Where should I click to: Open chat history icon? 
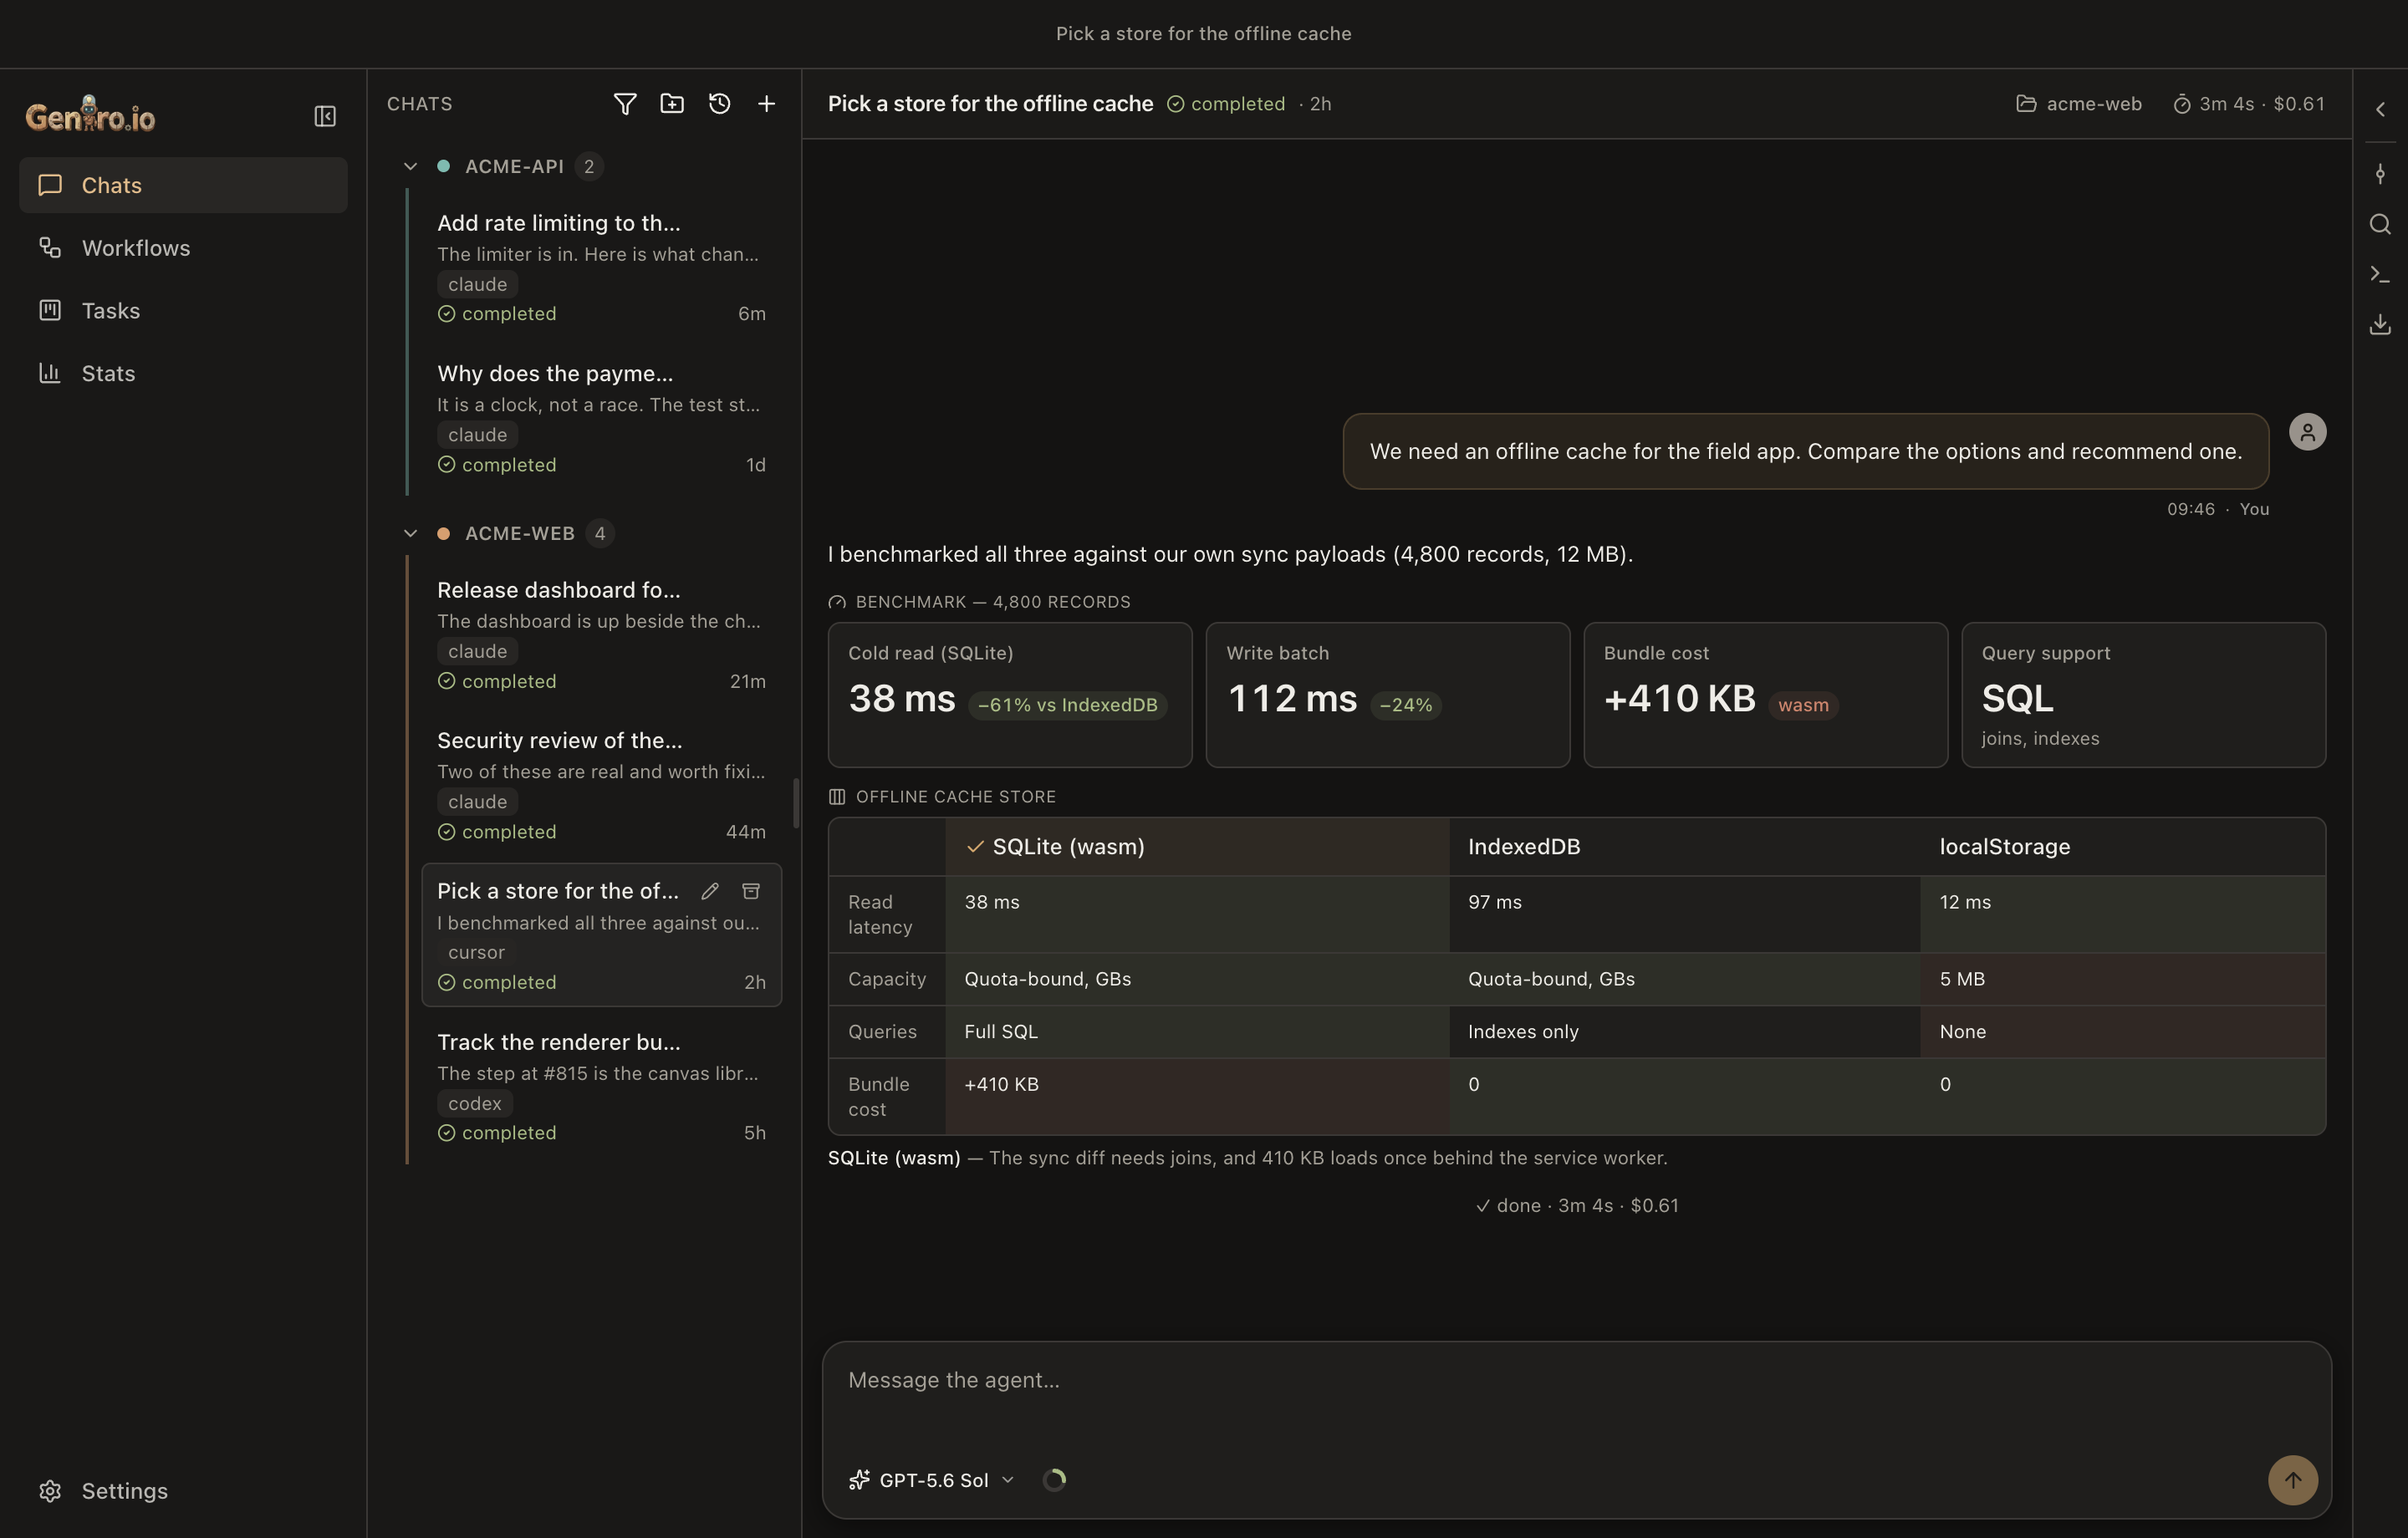click(x=719, y=104)
